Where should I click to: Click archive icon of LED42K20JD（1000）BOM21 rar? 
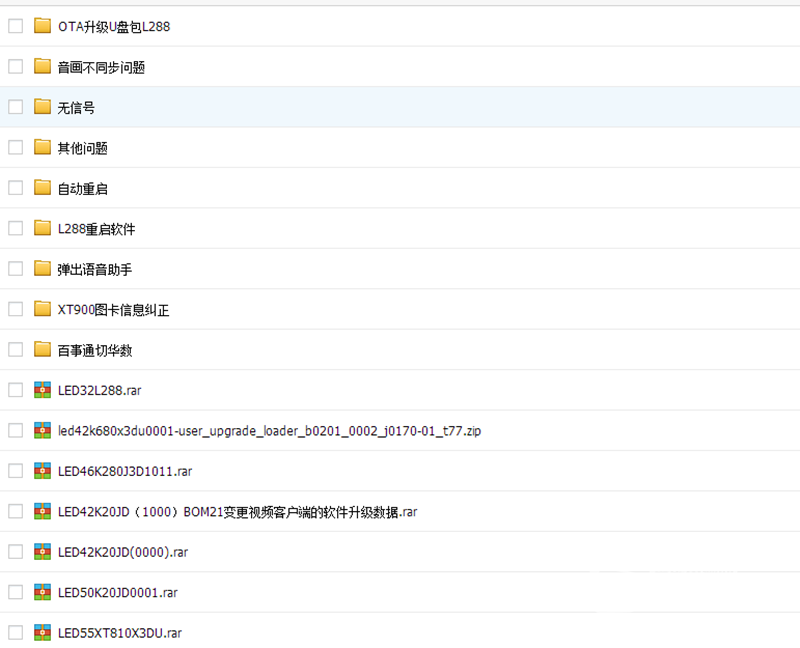42,511
